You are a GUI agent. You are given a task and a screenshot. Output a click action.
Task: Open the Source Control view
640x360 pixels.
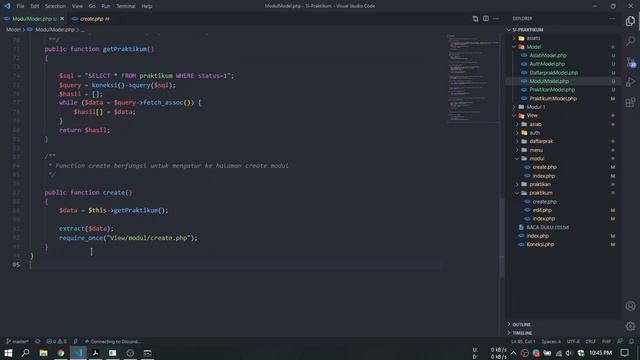coord(630,62)
